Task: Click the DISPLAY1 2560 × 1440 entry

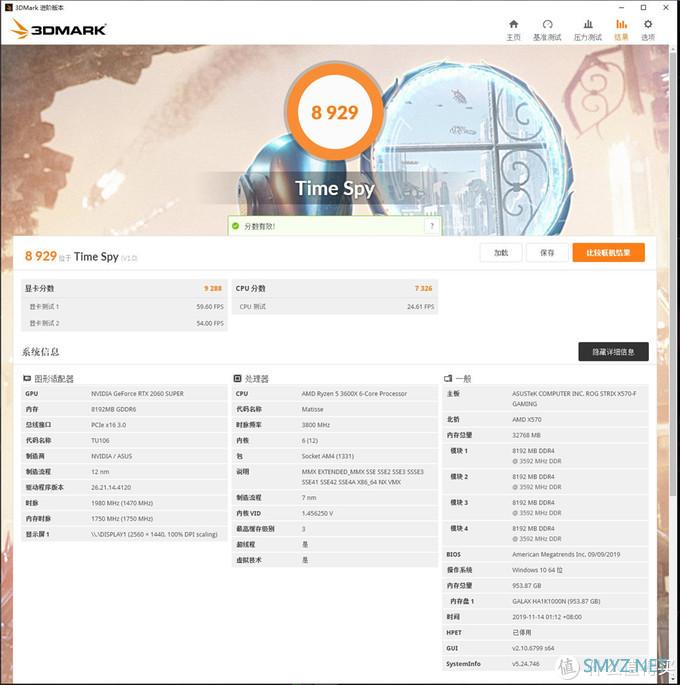Action: pos(154,534)
